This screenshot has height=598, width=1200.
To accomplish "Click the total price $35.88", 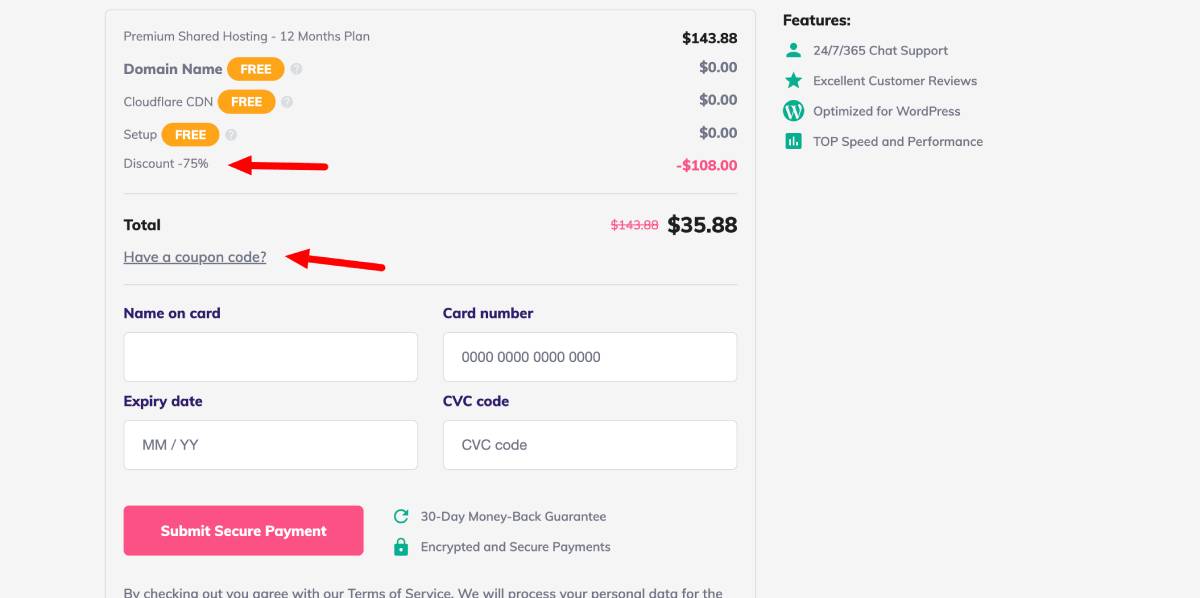I will click(x=702, y=225).
